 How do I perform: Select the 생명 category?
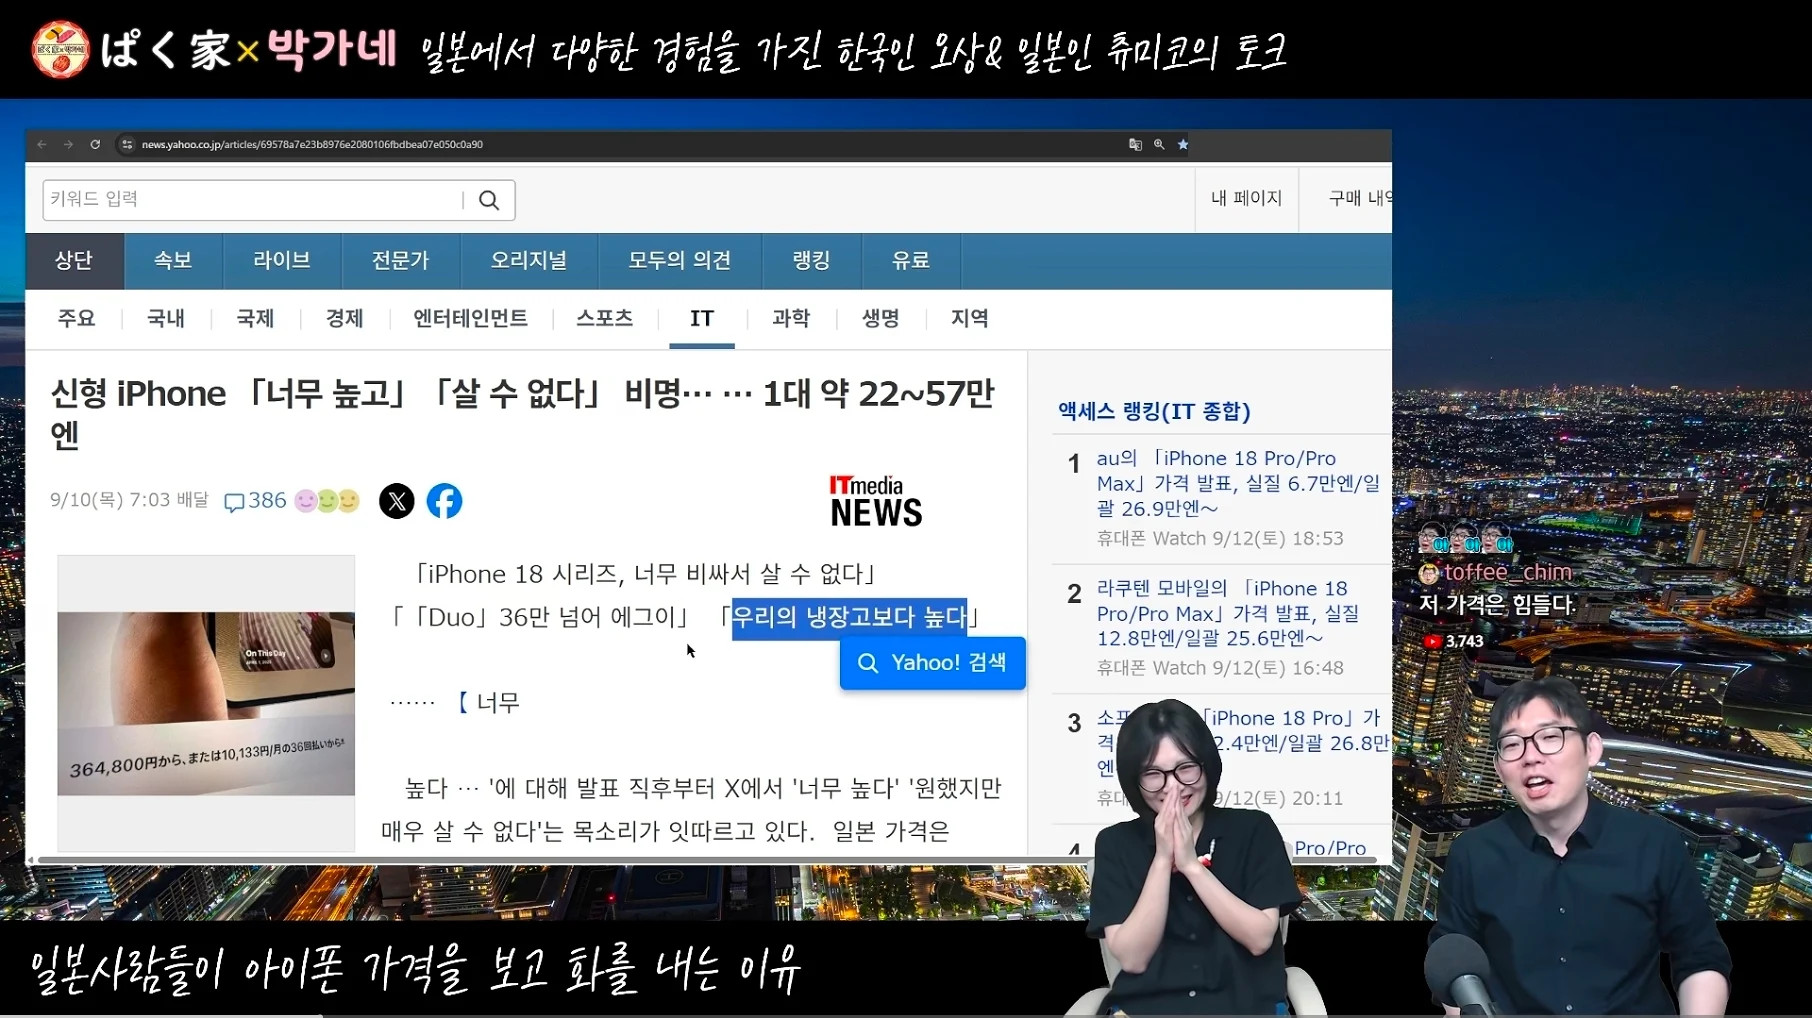click(881, 319)
